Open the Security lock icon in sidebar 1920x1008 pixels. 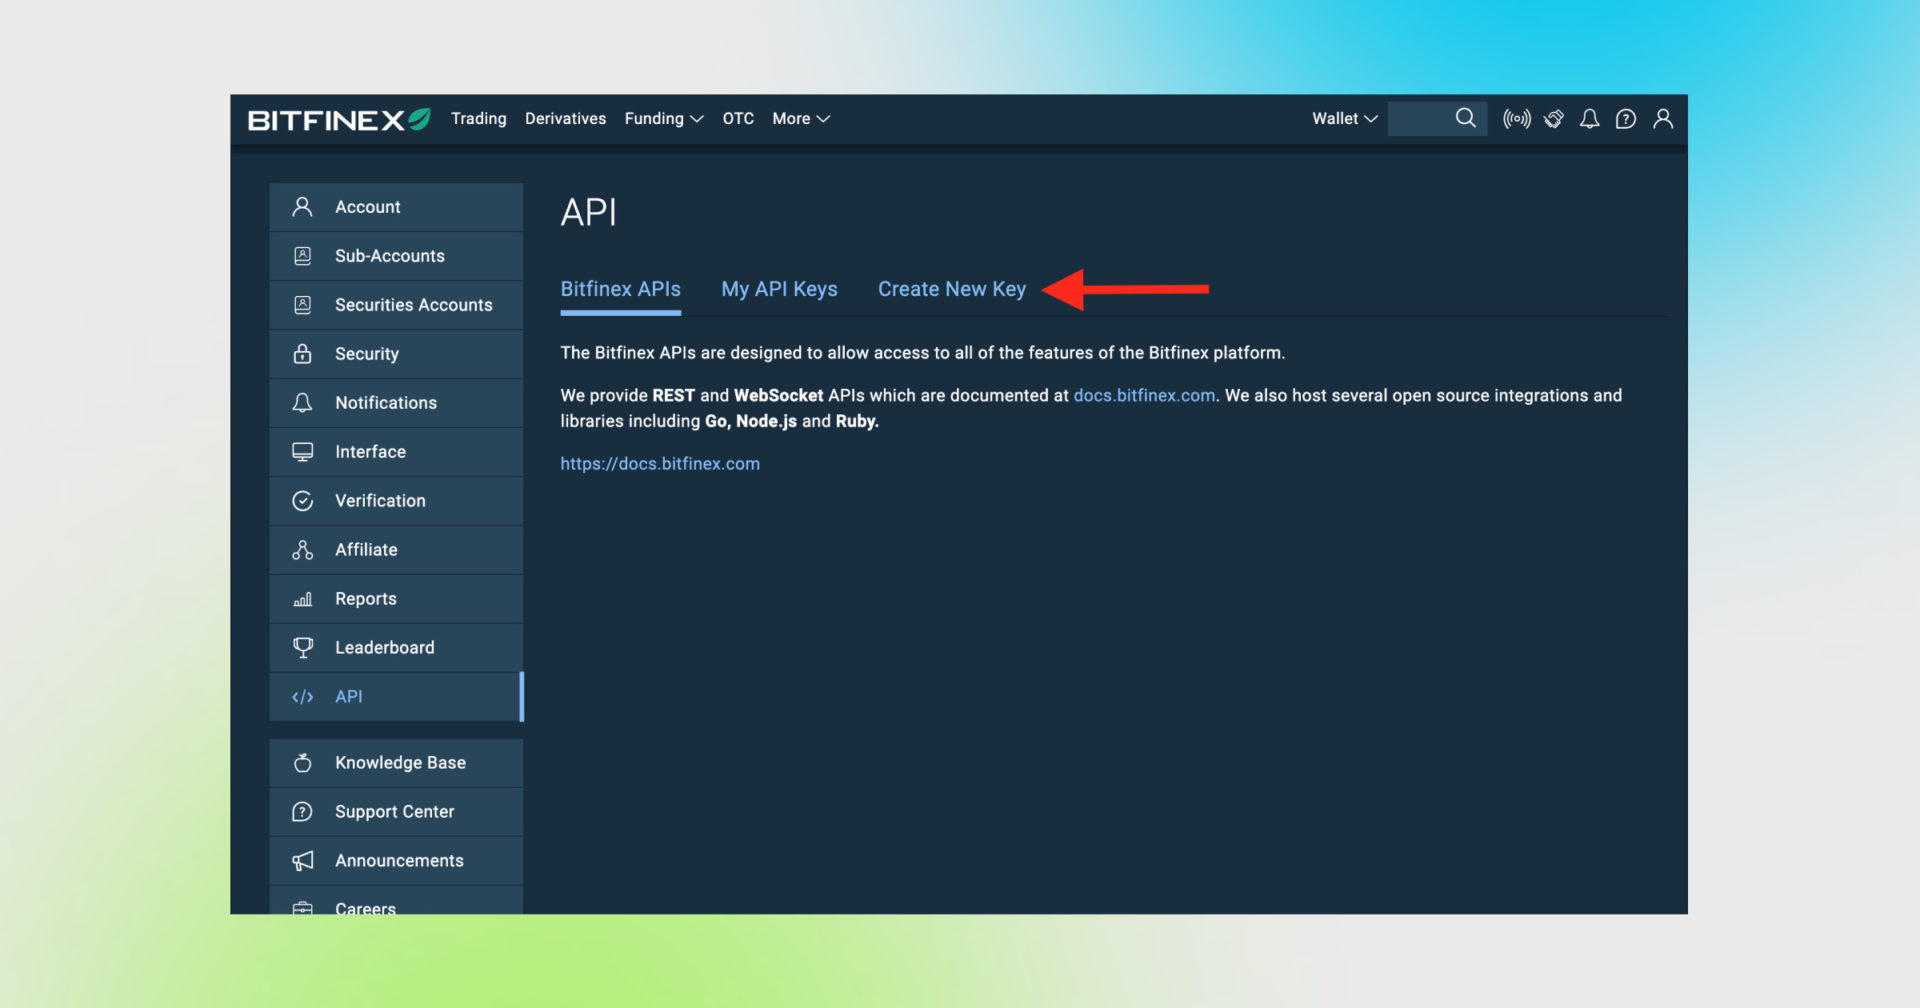(x=303, y=353)
